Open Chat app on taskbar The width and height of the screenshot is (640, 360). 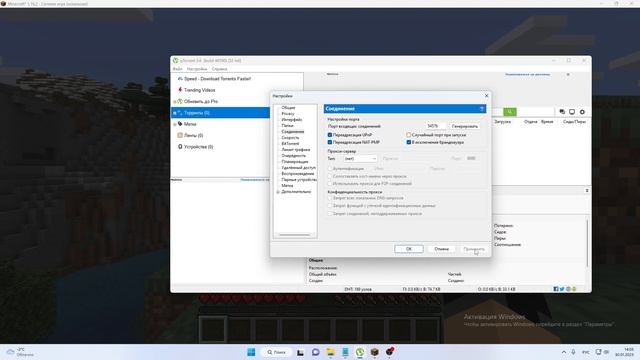pos(316,352)
